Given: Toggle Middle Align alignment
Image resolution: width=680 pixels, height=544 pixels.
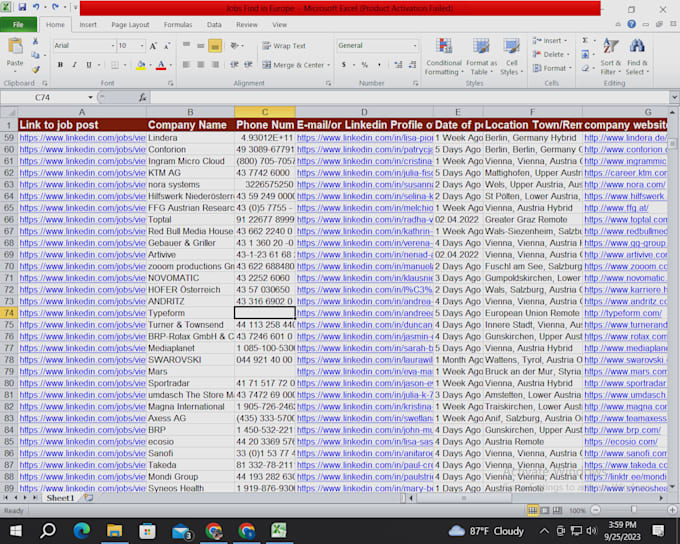Looking at the screenshot, I should (200, 45).
